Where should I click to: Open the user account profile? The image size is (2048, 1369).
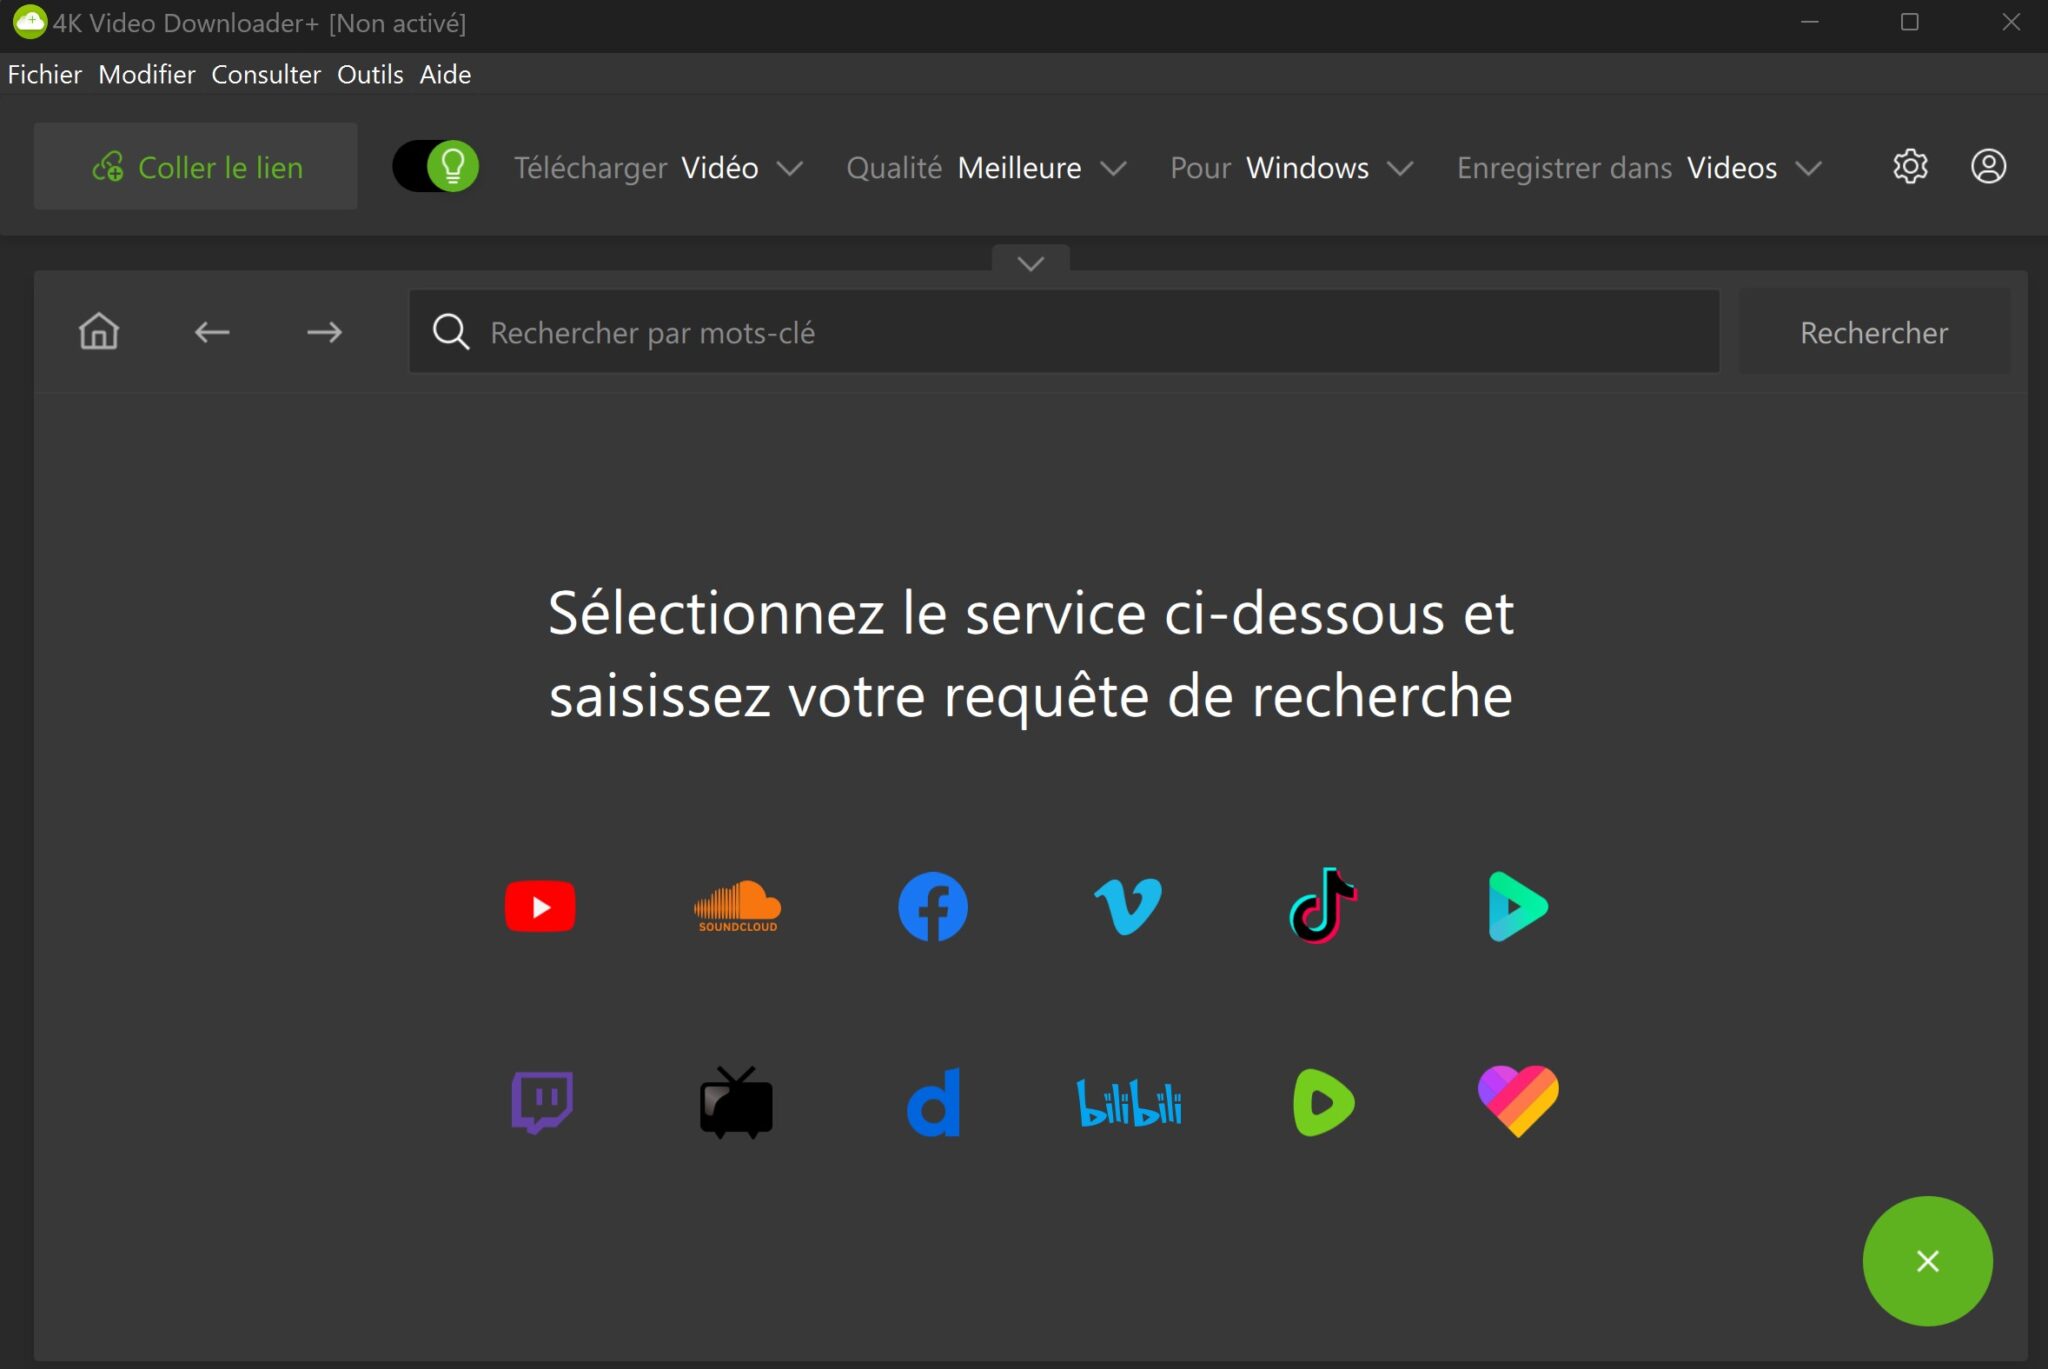point(1988,166)
